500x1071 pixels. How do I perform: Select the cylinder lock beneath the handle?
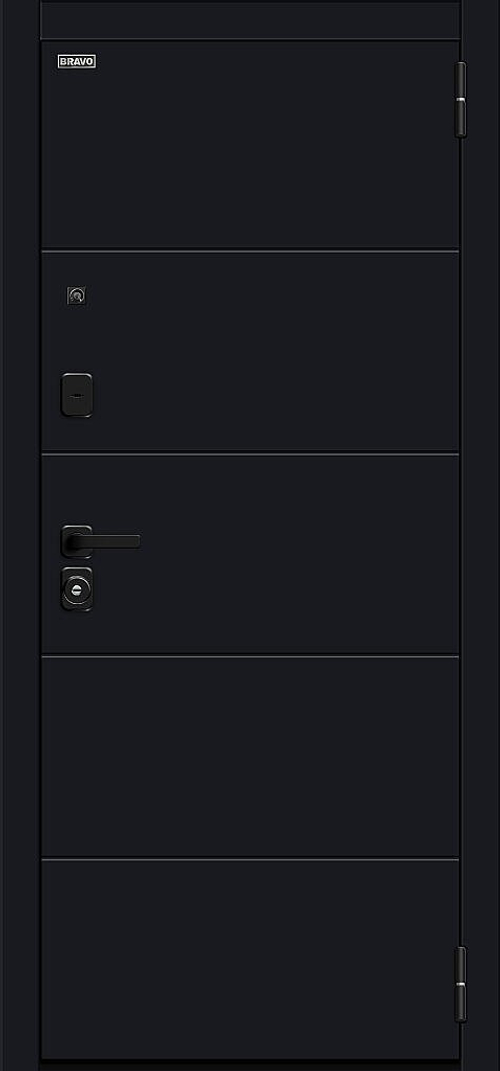[77, 588]
